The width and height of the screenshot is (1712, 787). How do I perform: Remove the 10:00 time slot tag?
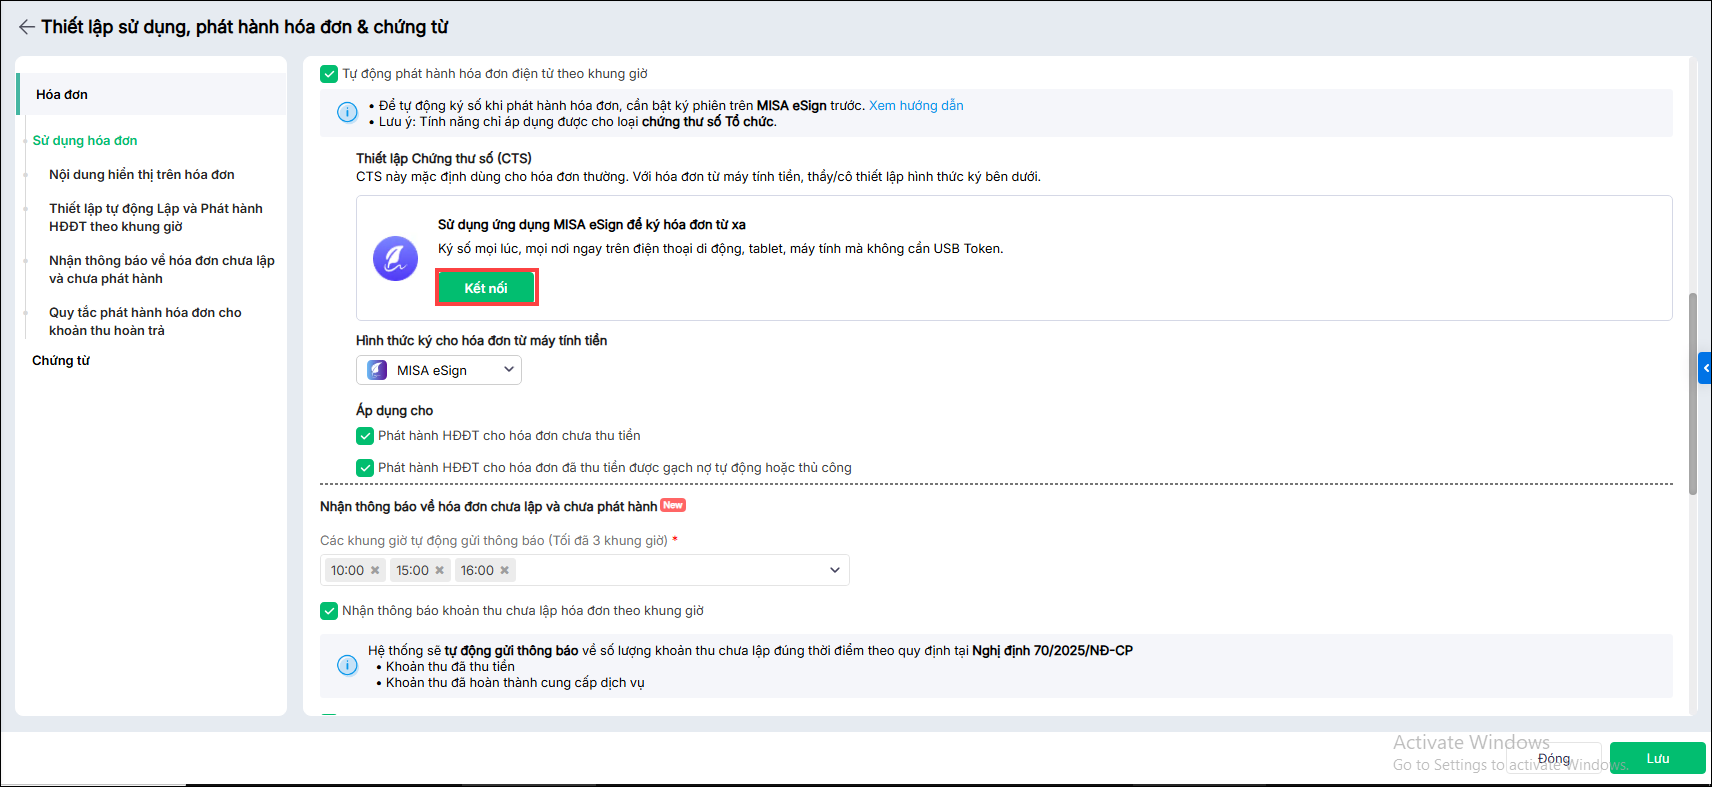(375, 570)
